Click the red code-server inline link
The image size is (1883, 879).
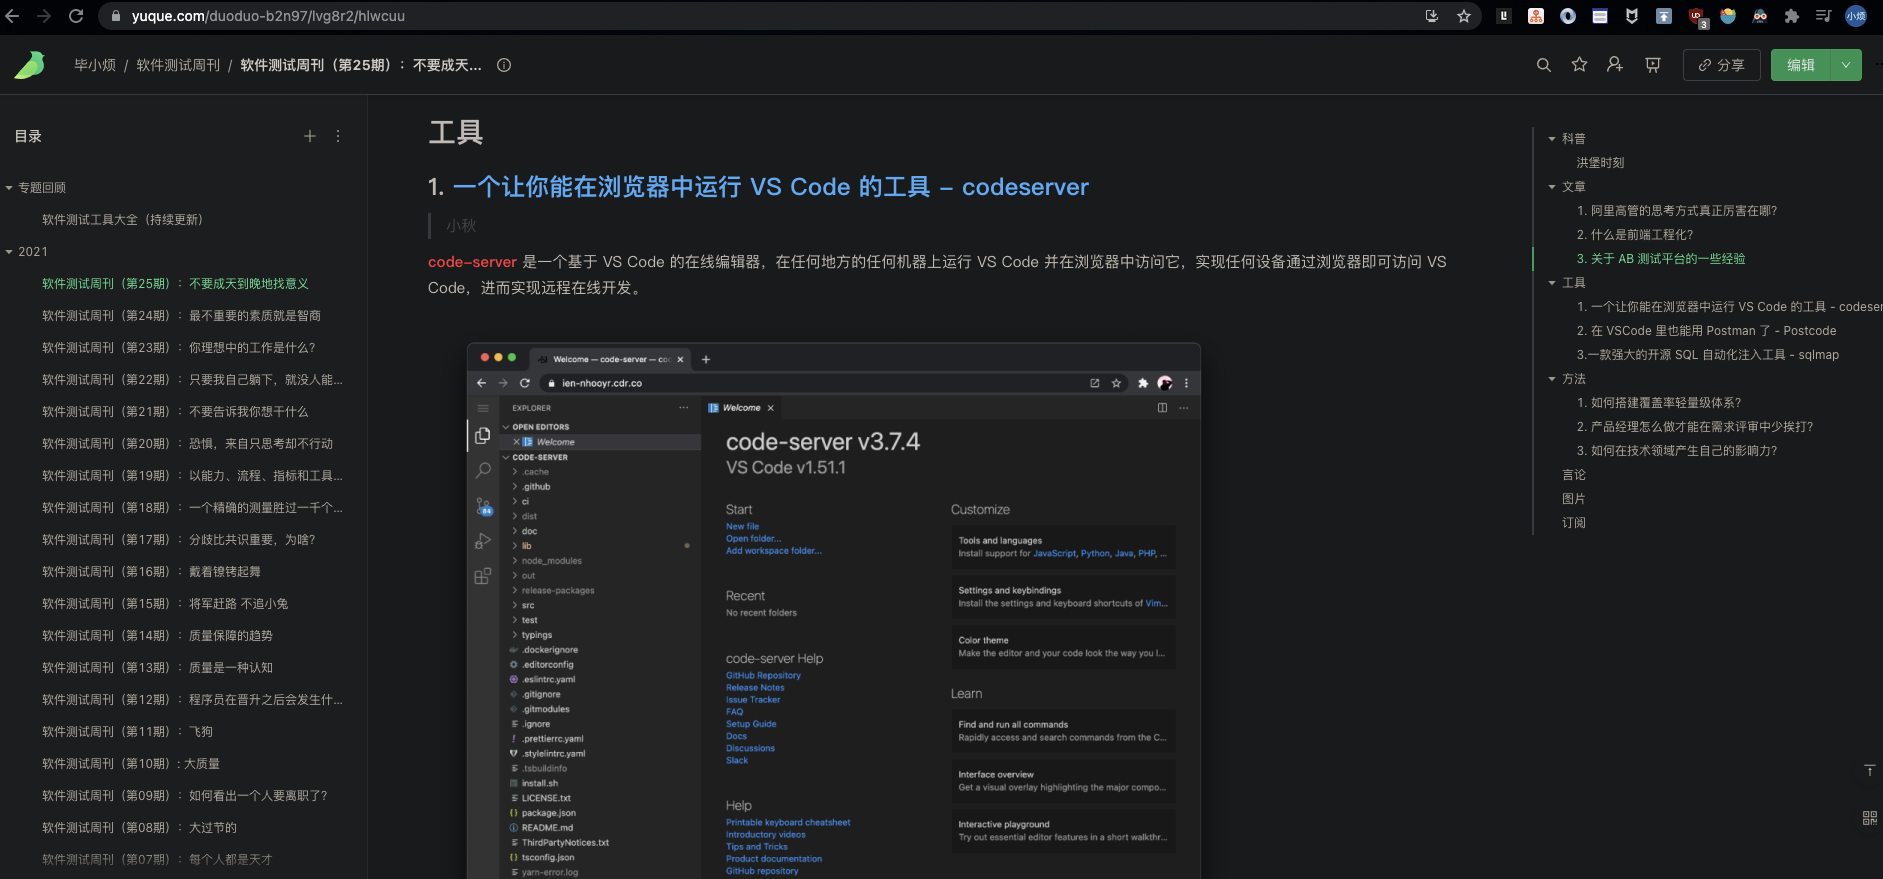pos(472,262)
